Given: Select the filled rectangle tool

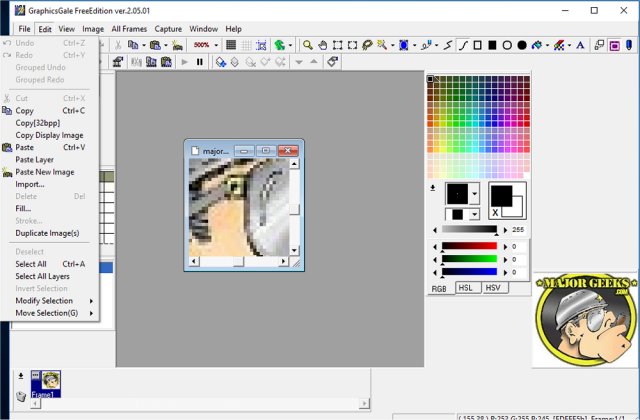Looking at the screenshot, I should coord(492,45).
